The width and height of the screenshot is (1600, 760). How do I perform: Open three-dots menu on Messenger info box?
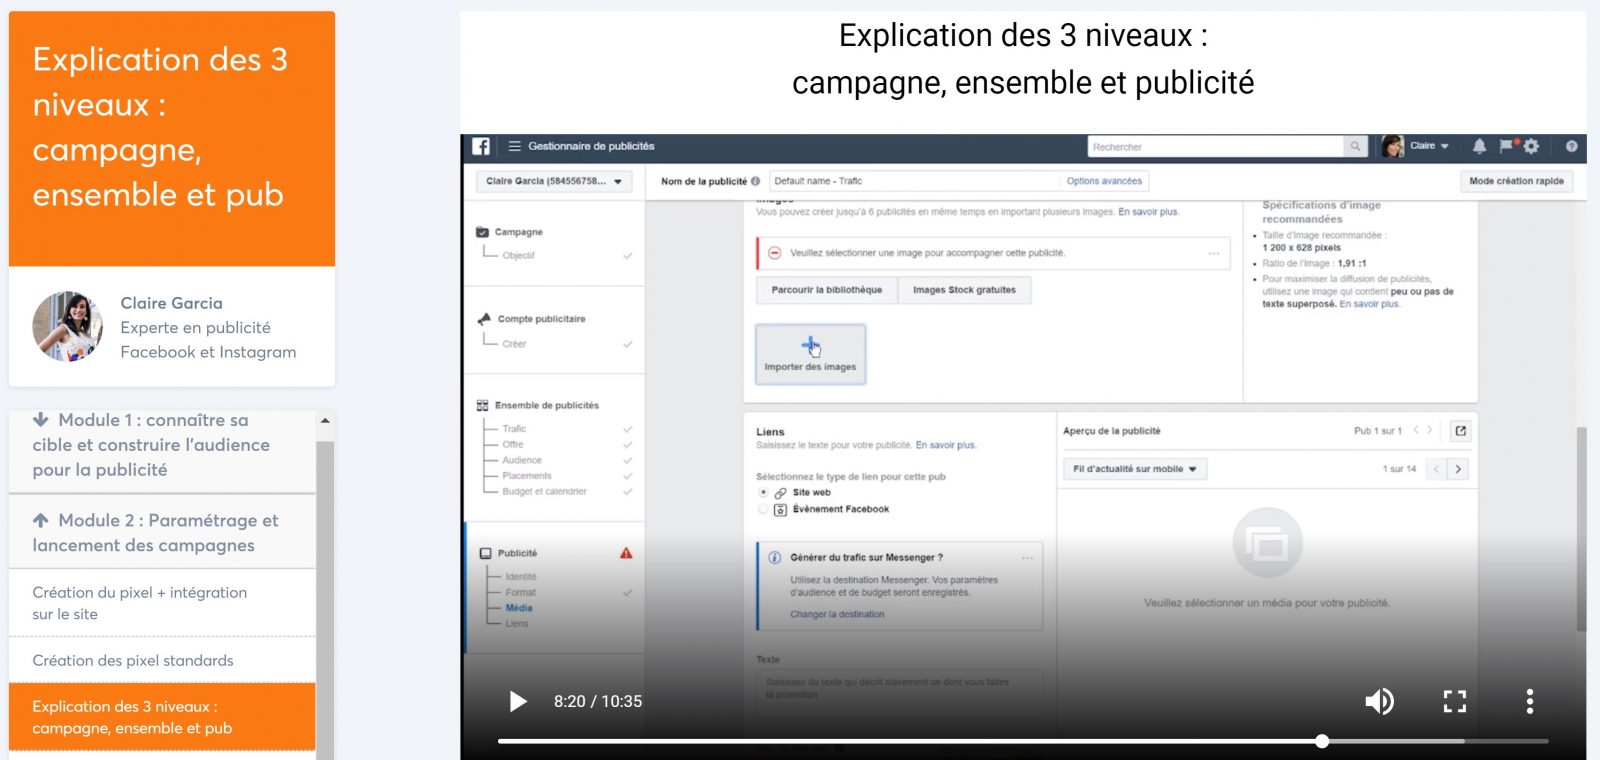coord(1027,557)
